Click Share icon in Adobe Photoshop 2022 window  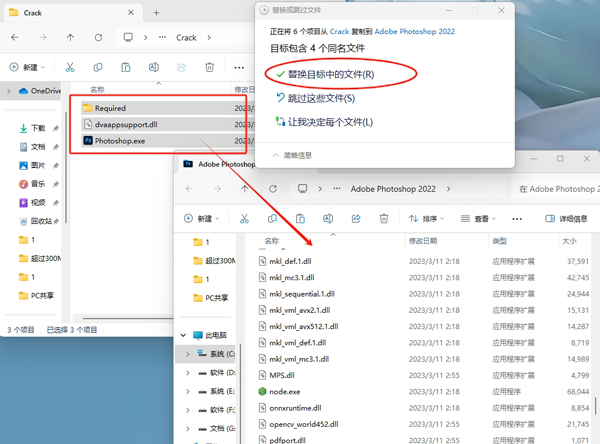pyautogui.click(x=356, y=219)
